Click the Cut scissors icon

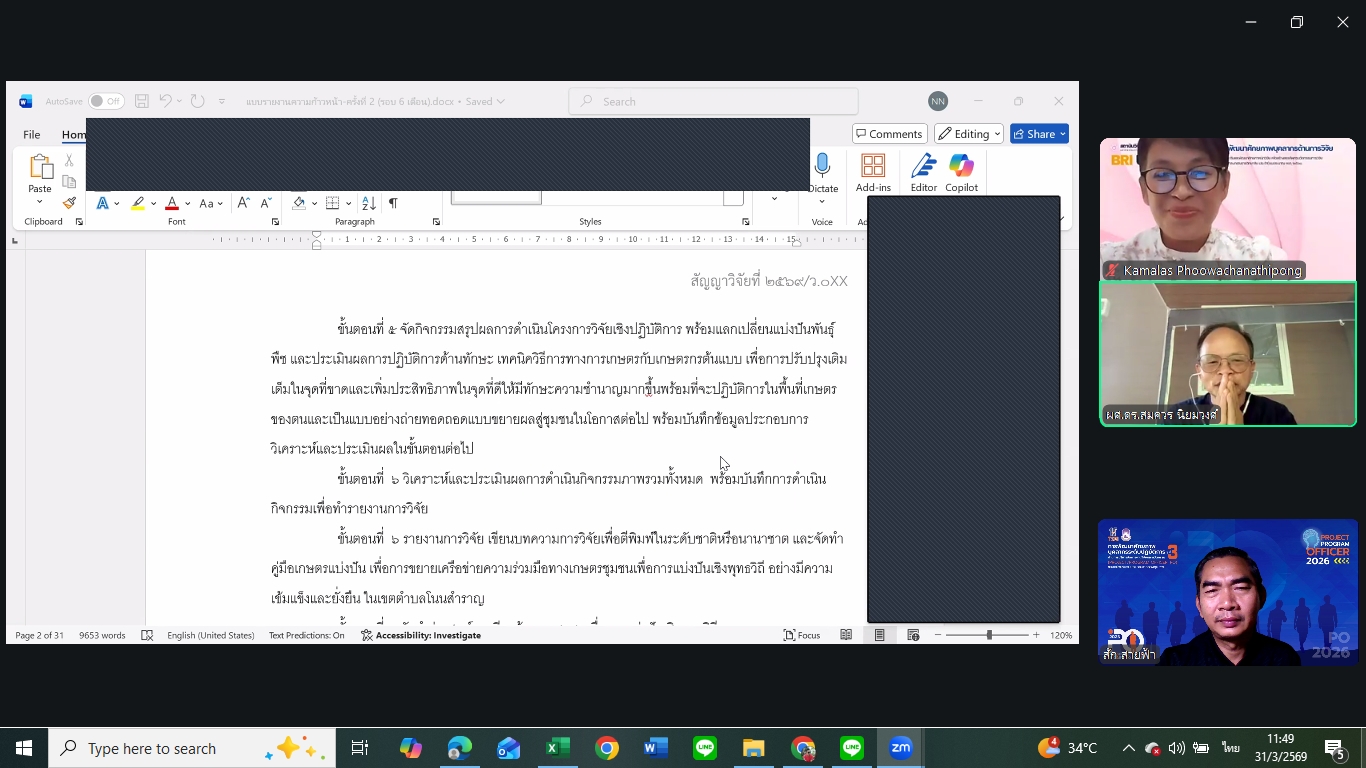tap(69, 160)
